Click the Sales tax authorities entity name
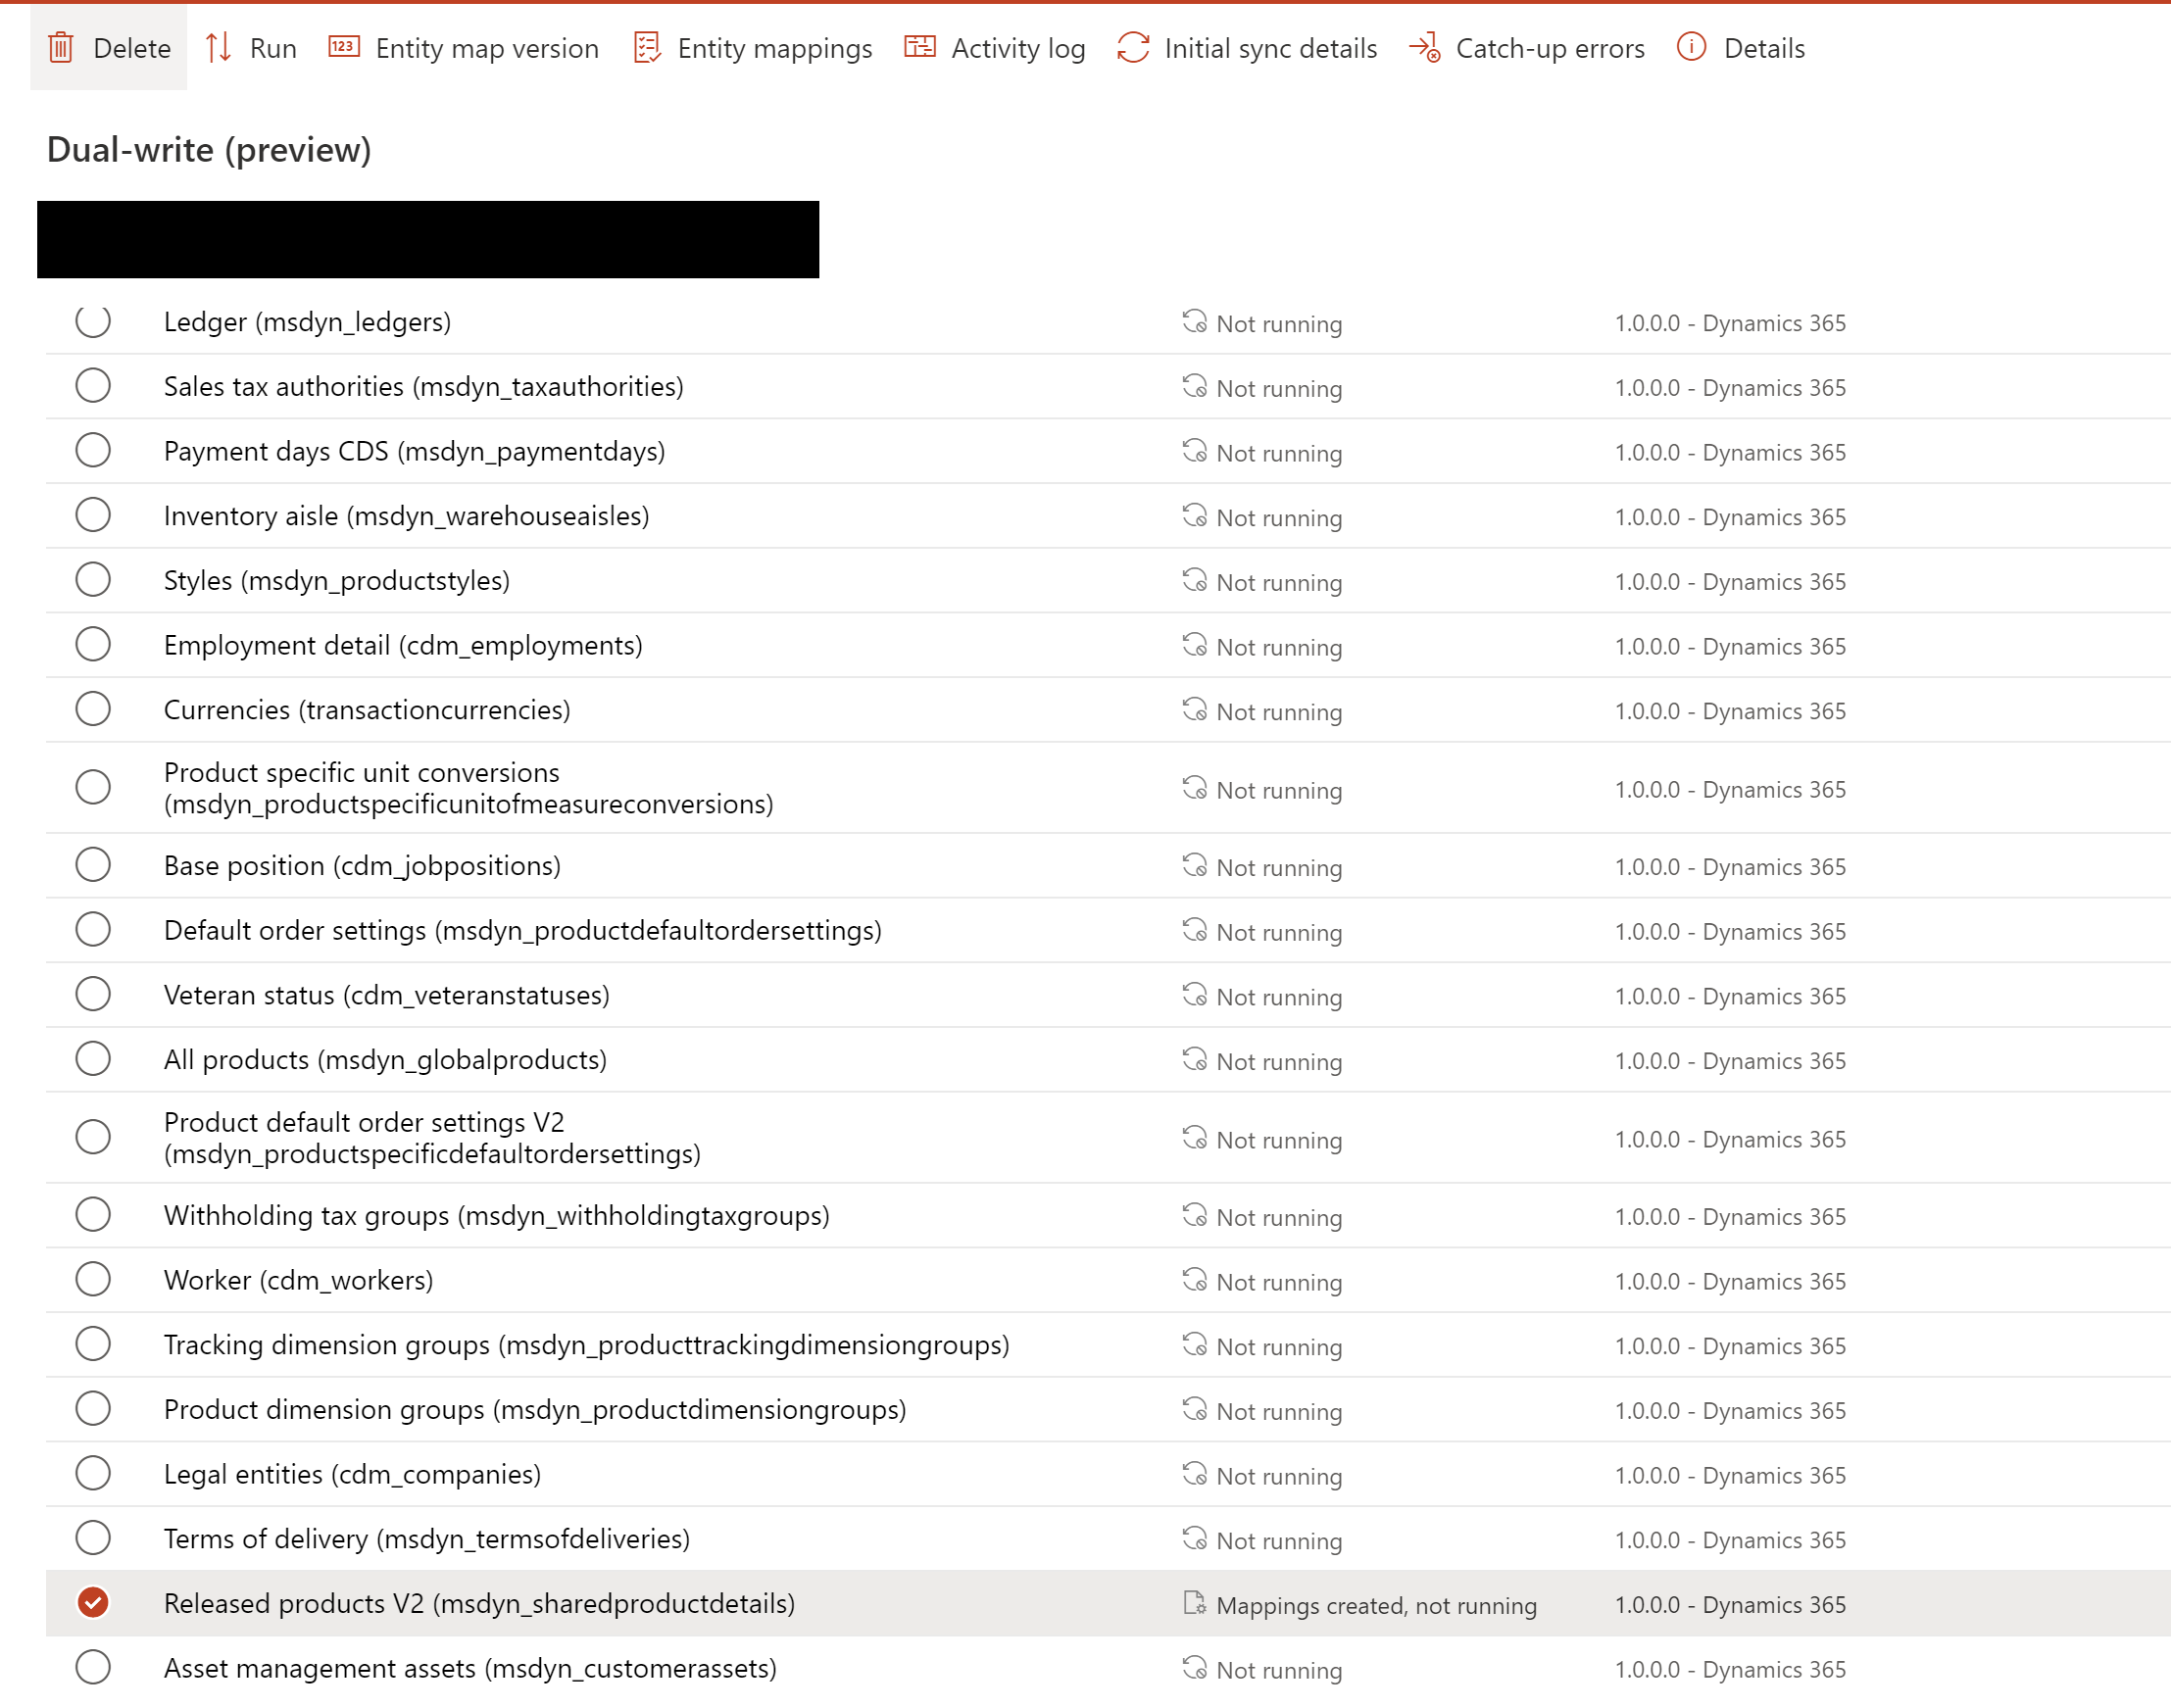 [423, 387]
